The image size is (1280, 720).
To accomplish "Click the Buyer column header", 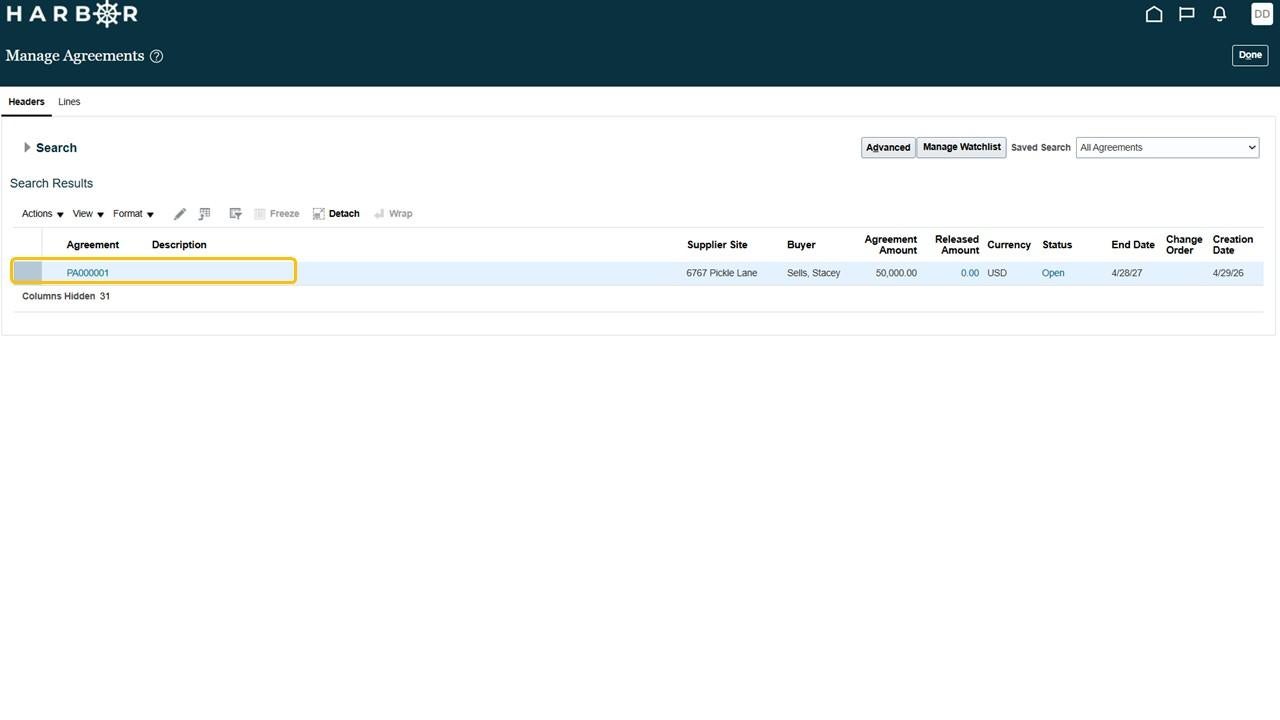I will point(801,245).
